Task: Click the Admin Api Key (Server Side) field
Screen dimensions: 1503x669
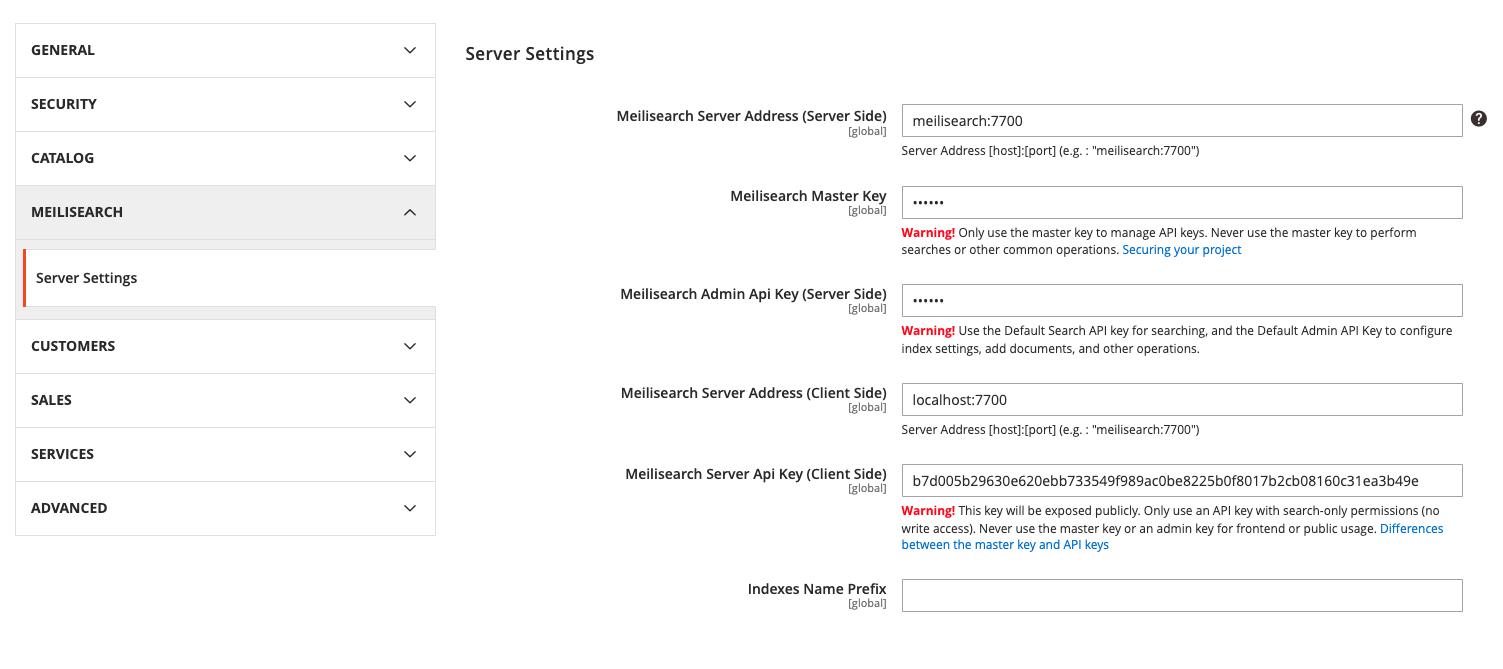Action: tap(1182, 300)
